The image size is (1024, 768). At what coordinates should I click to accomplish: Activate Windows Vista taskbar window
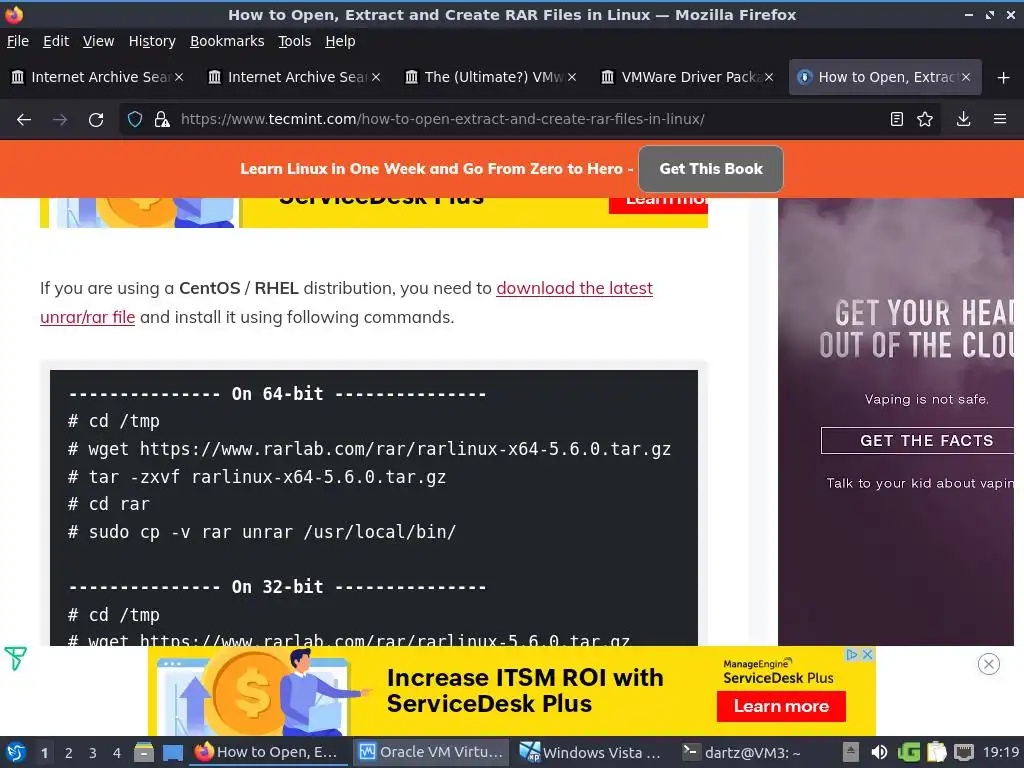(590, 752)
